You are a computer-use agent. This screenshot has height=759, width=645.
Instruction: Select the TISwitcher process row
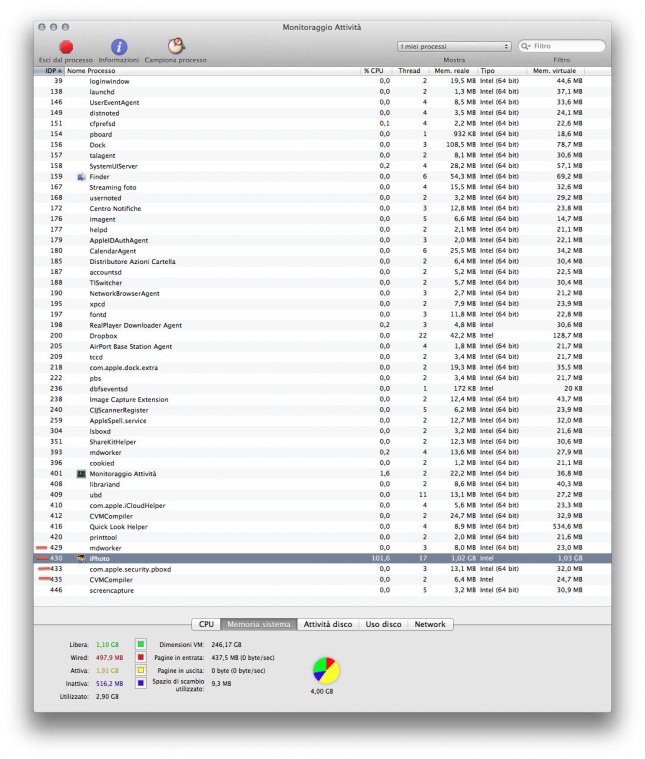pos(322,283)
